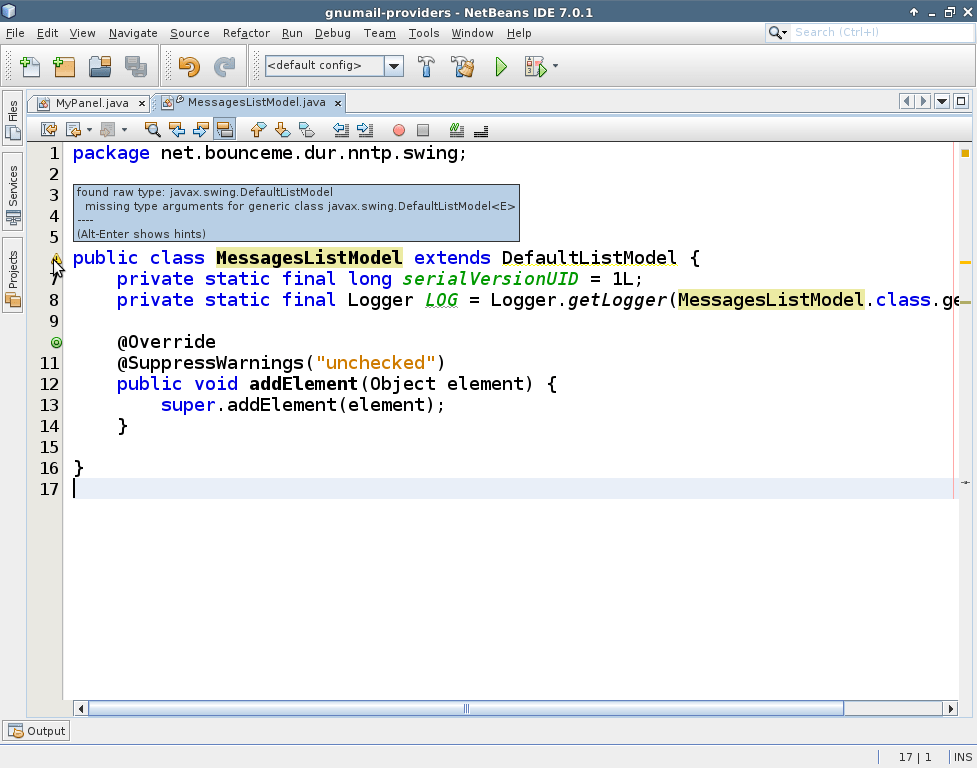The height and width of the screenshot is (768, 977).
Task: Click the warning hint icon at line 6
Action: coord(56,258)
